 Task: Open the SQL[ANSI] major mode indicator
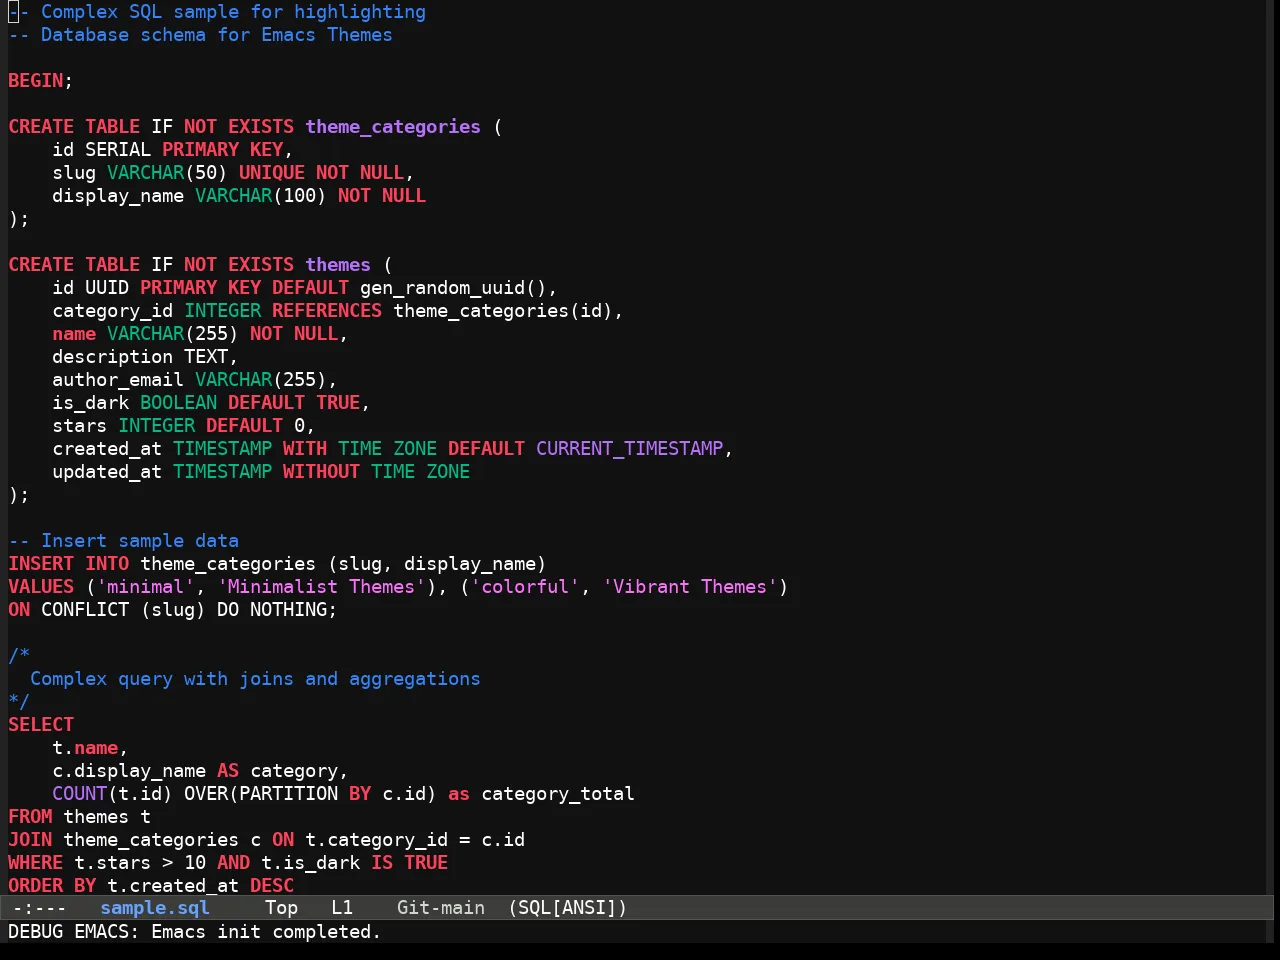pos(568,908)
